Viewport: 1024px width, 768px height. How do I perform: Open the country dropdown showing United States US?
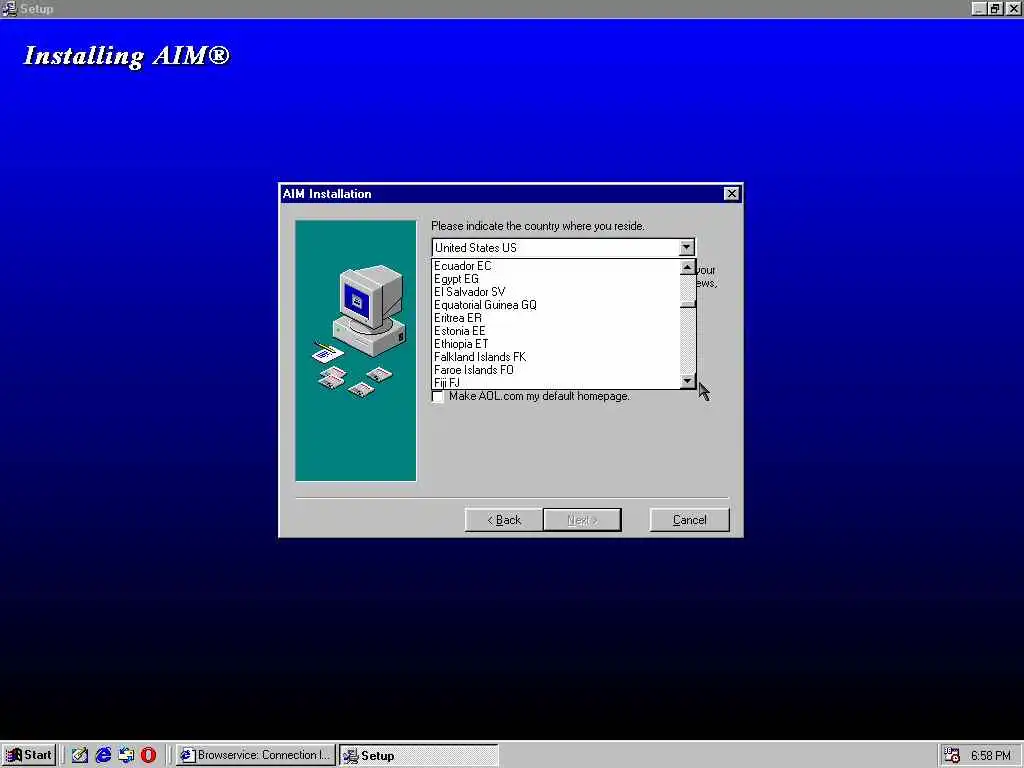(x=686, y=248)
